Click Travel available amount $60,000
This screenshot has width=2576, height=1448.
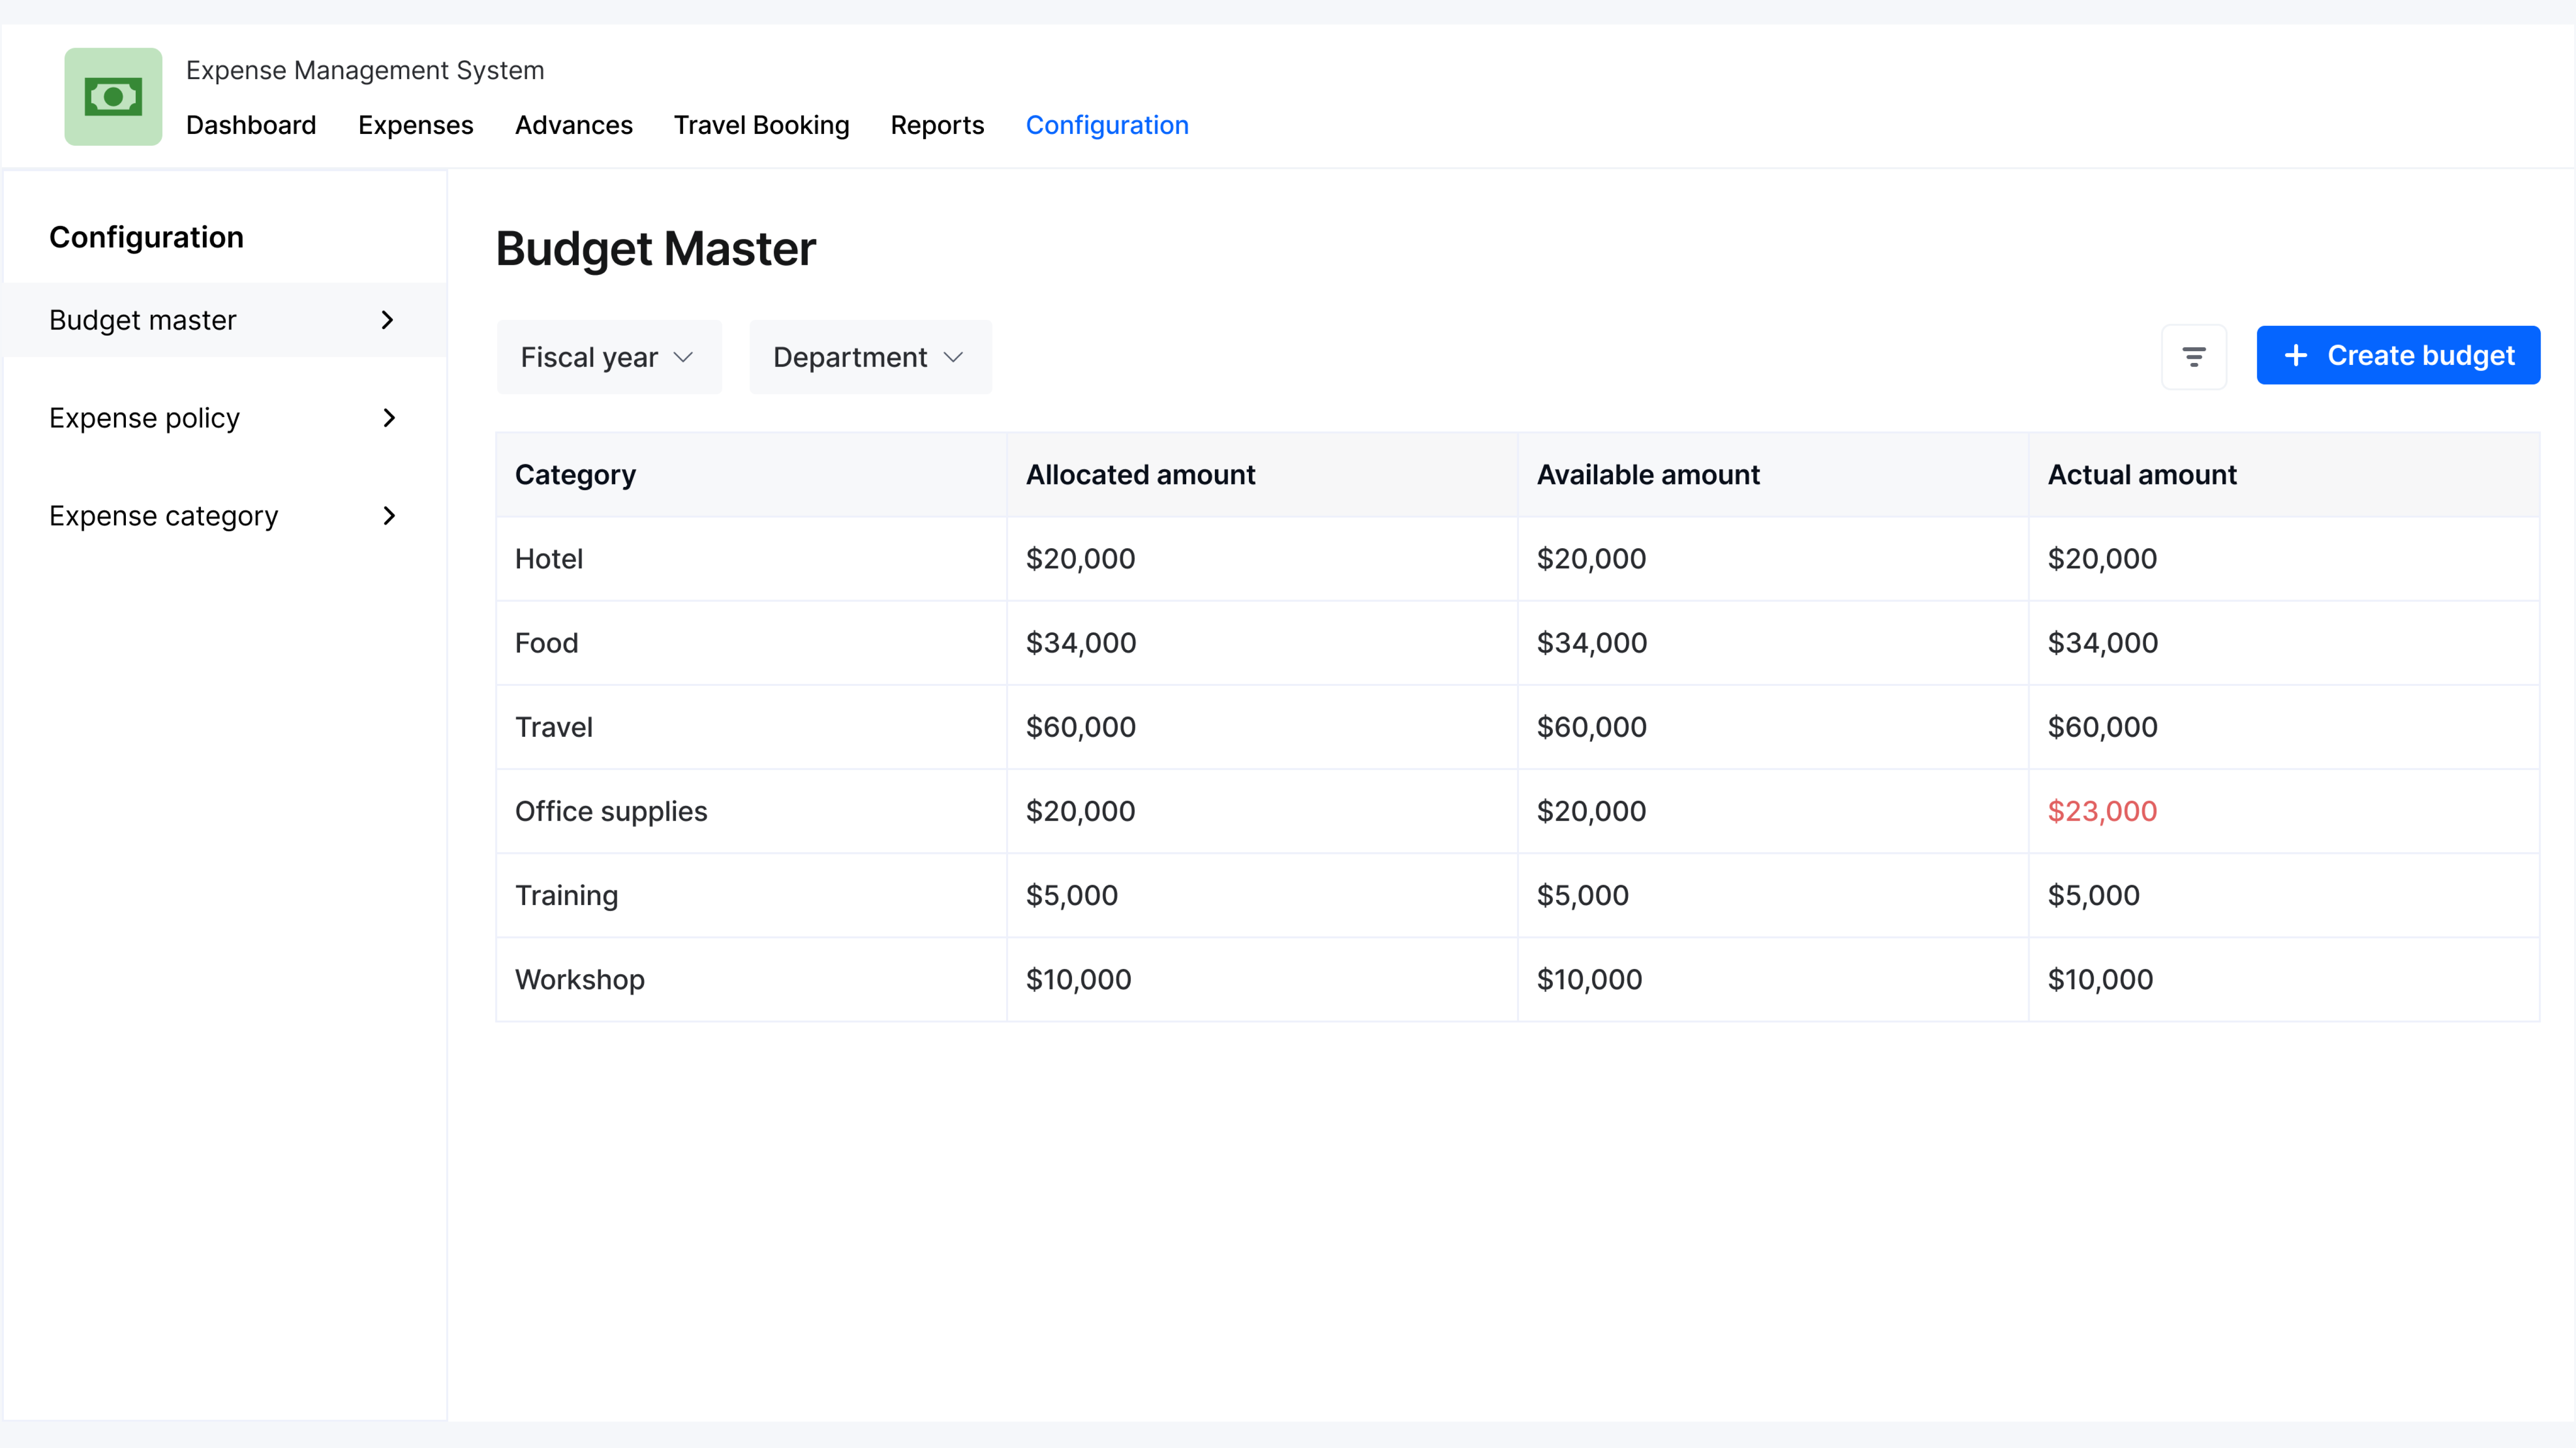coord(1592,727)
